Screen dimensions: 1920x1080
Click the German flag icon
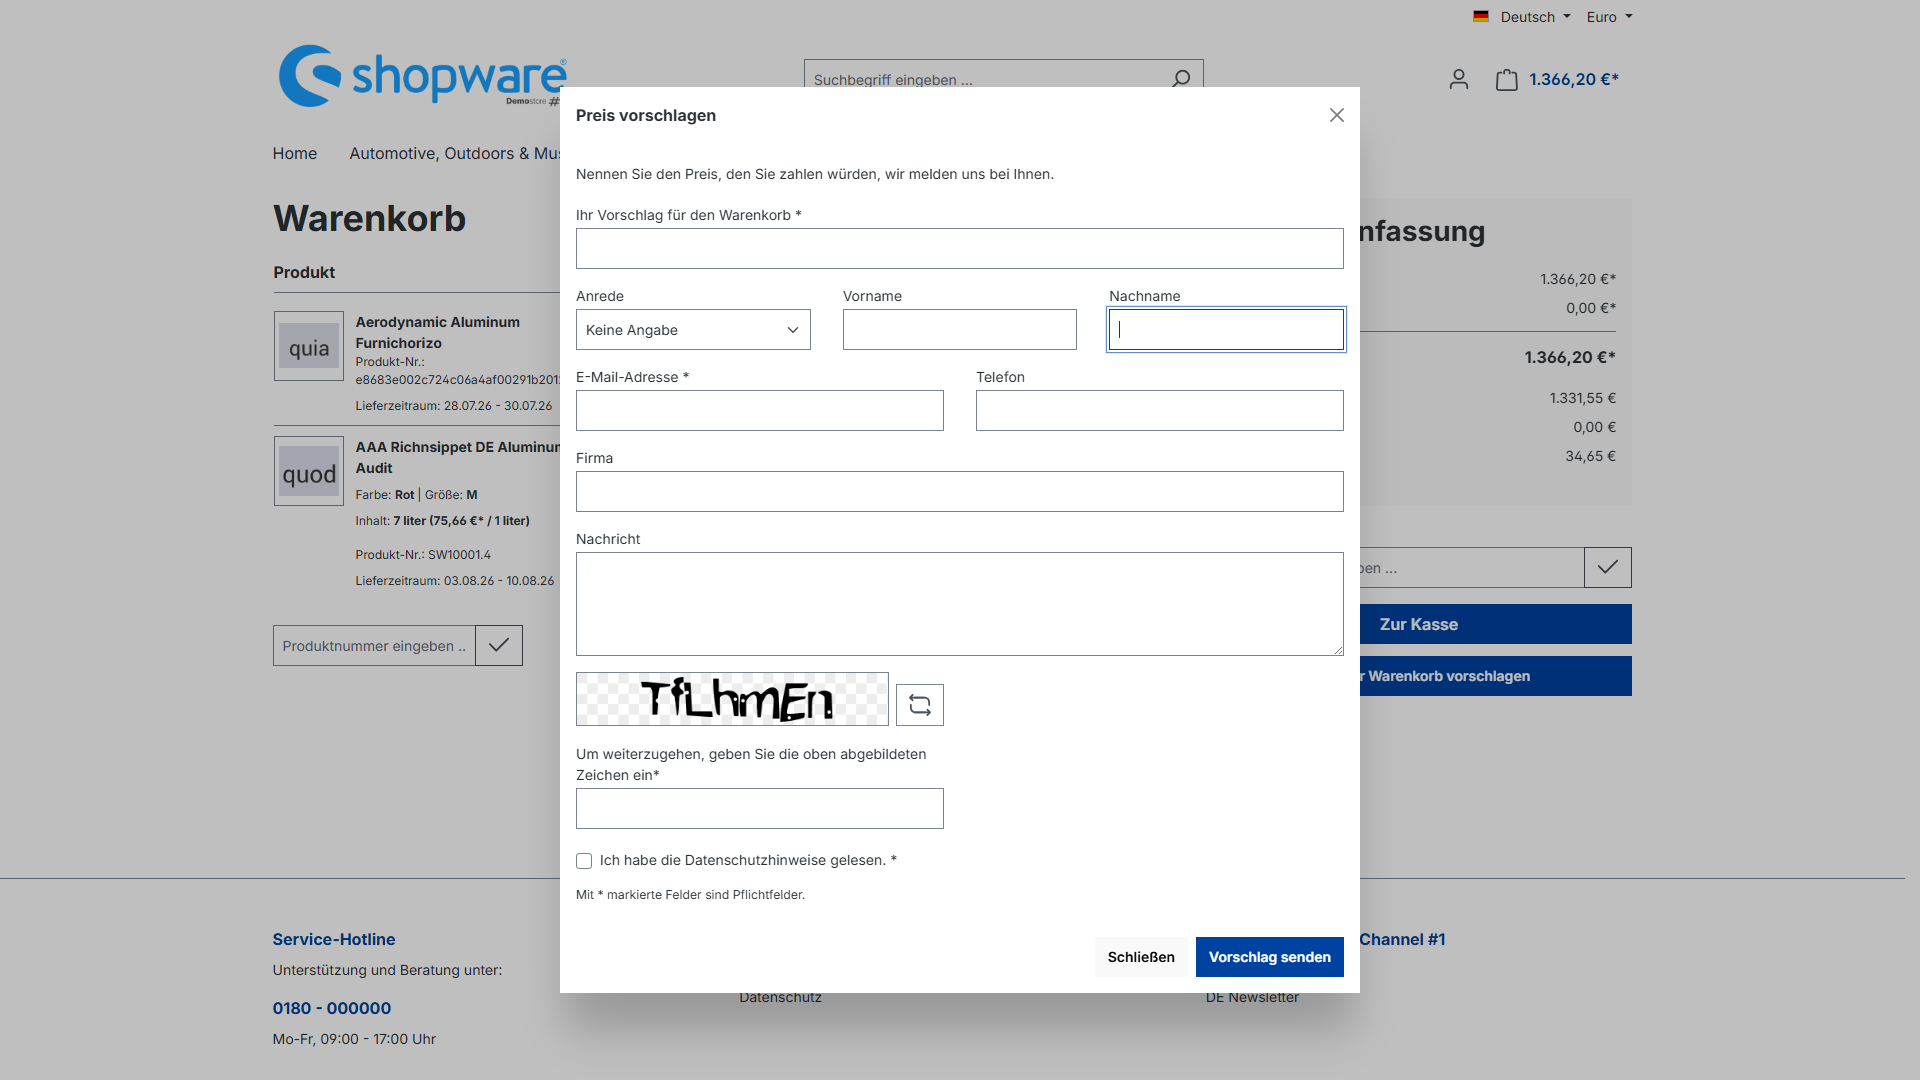tap(1481, 17)
